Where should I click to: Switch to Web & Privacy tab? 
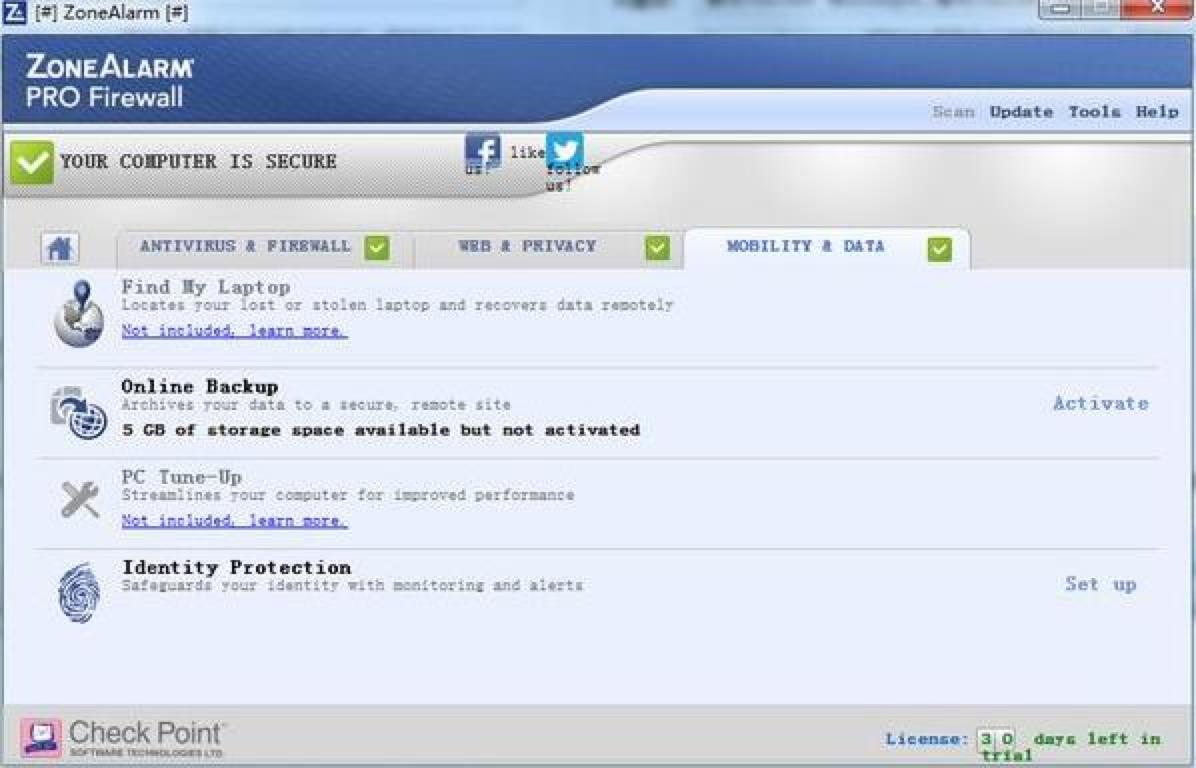point(548,248)
